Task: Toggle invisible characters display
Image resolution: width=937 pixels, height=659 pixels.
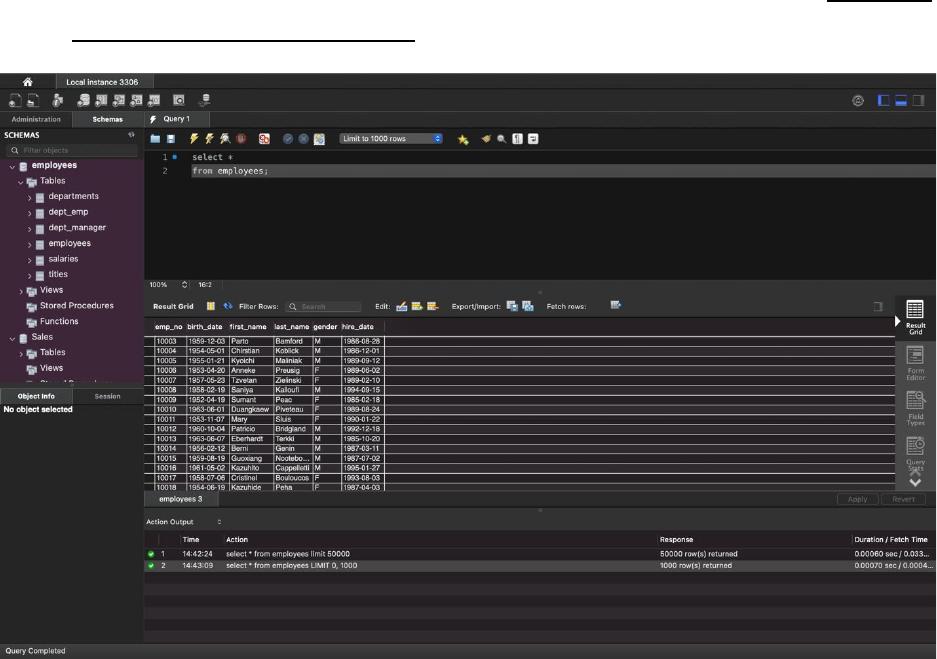Action: (x=518, y=139)
